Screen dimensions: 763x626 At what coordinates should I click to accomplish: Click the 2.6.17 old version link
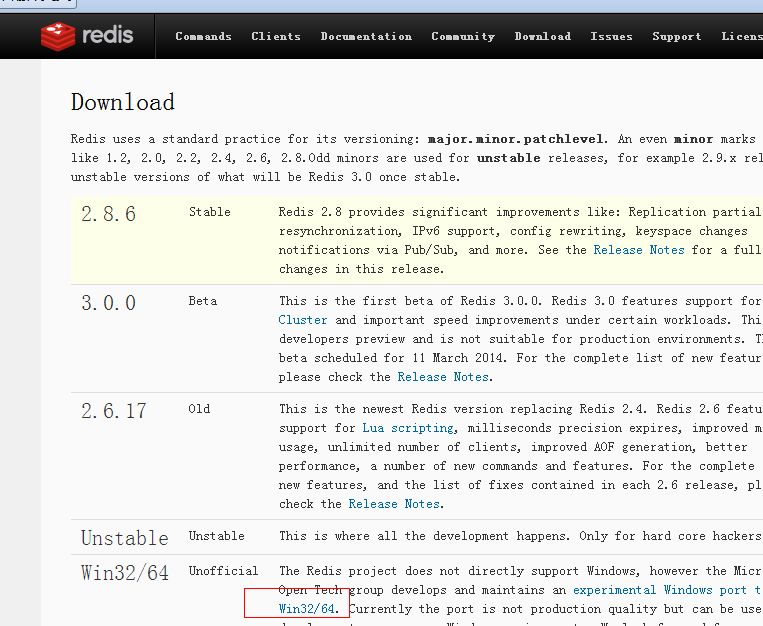115,411
